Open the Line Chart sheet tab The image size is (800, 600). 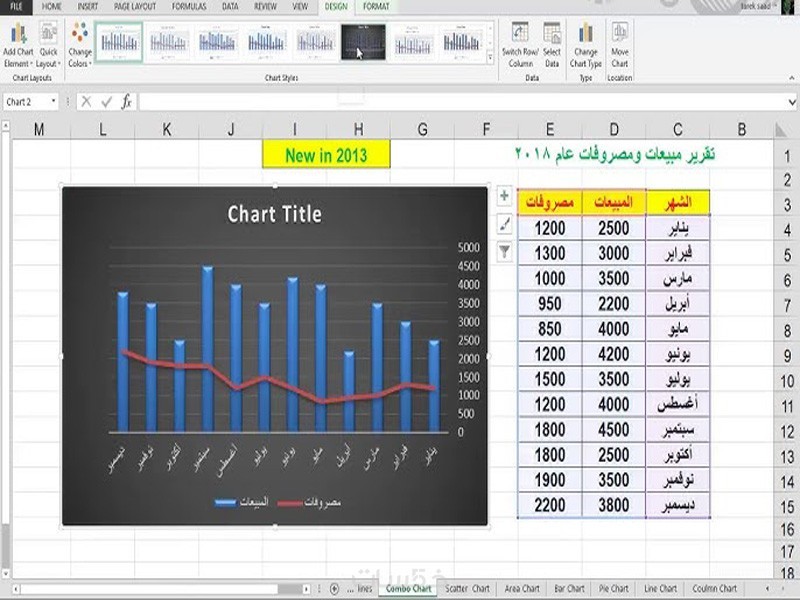coord(660,588)
